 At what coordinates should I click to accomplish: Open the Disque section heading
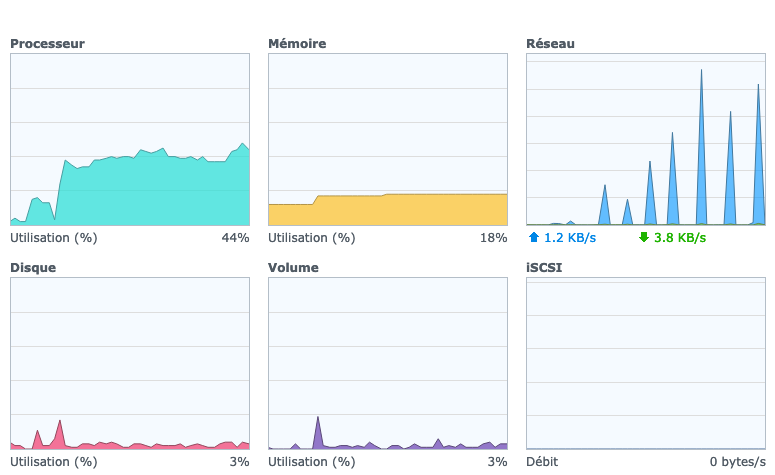click(33, 268)
